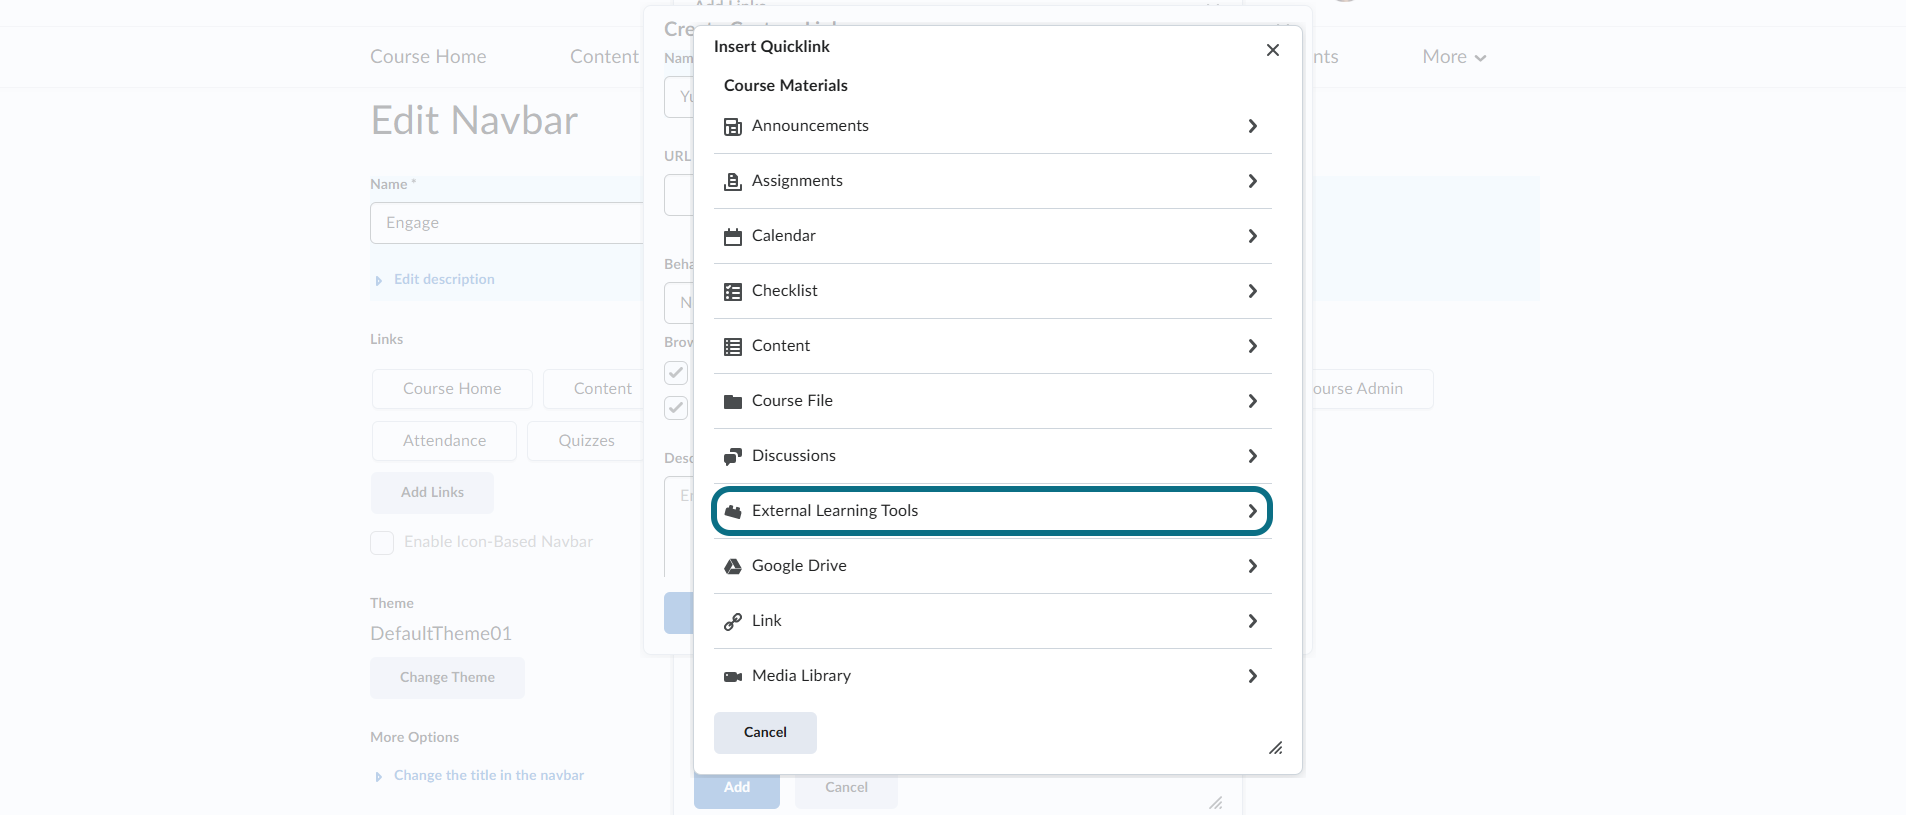Click the Media Library camera icon
The height and width of the screenshot is (815, 1906).
pyautogui.click(x=733, y=677)
